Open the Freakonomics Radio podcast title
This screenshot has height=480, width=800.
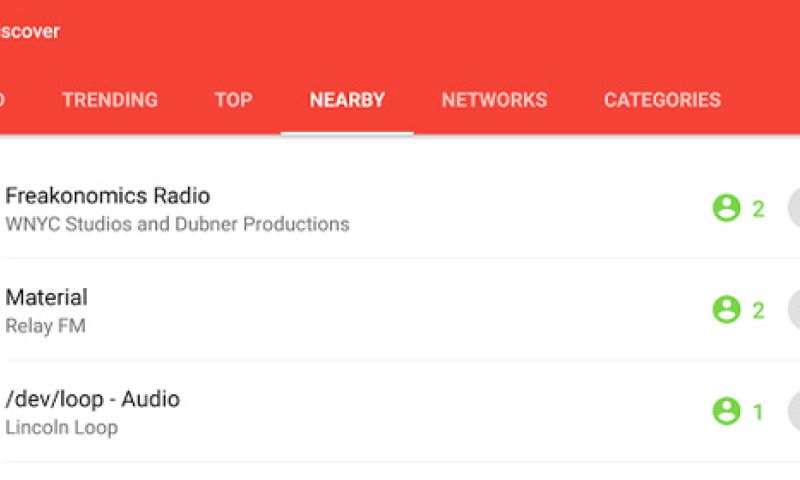(108, 196)
